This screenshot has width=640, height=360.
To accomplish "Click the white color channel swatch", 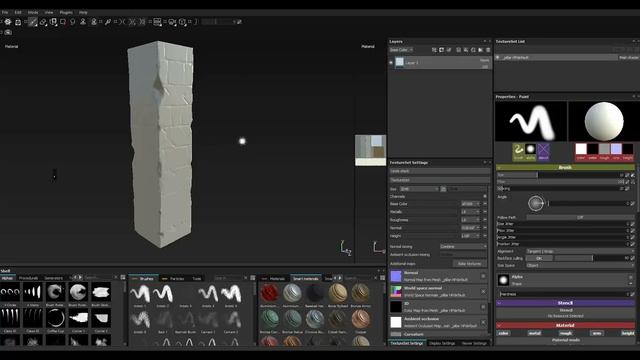I will 581,149.
